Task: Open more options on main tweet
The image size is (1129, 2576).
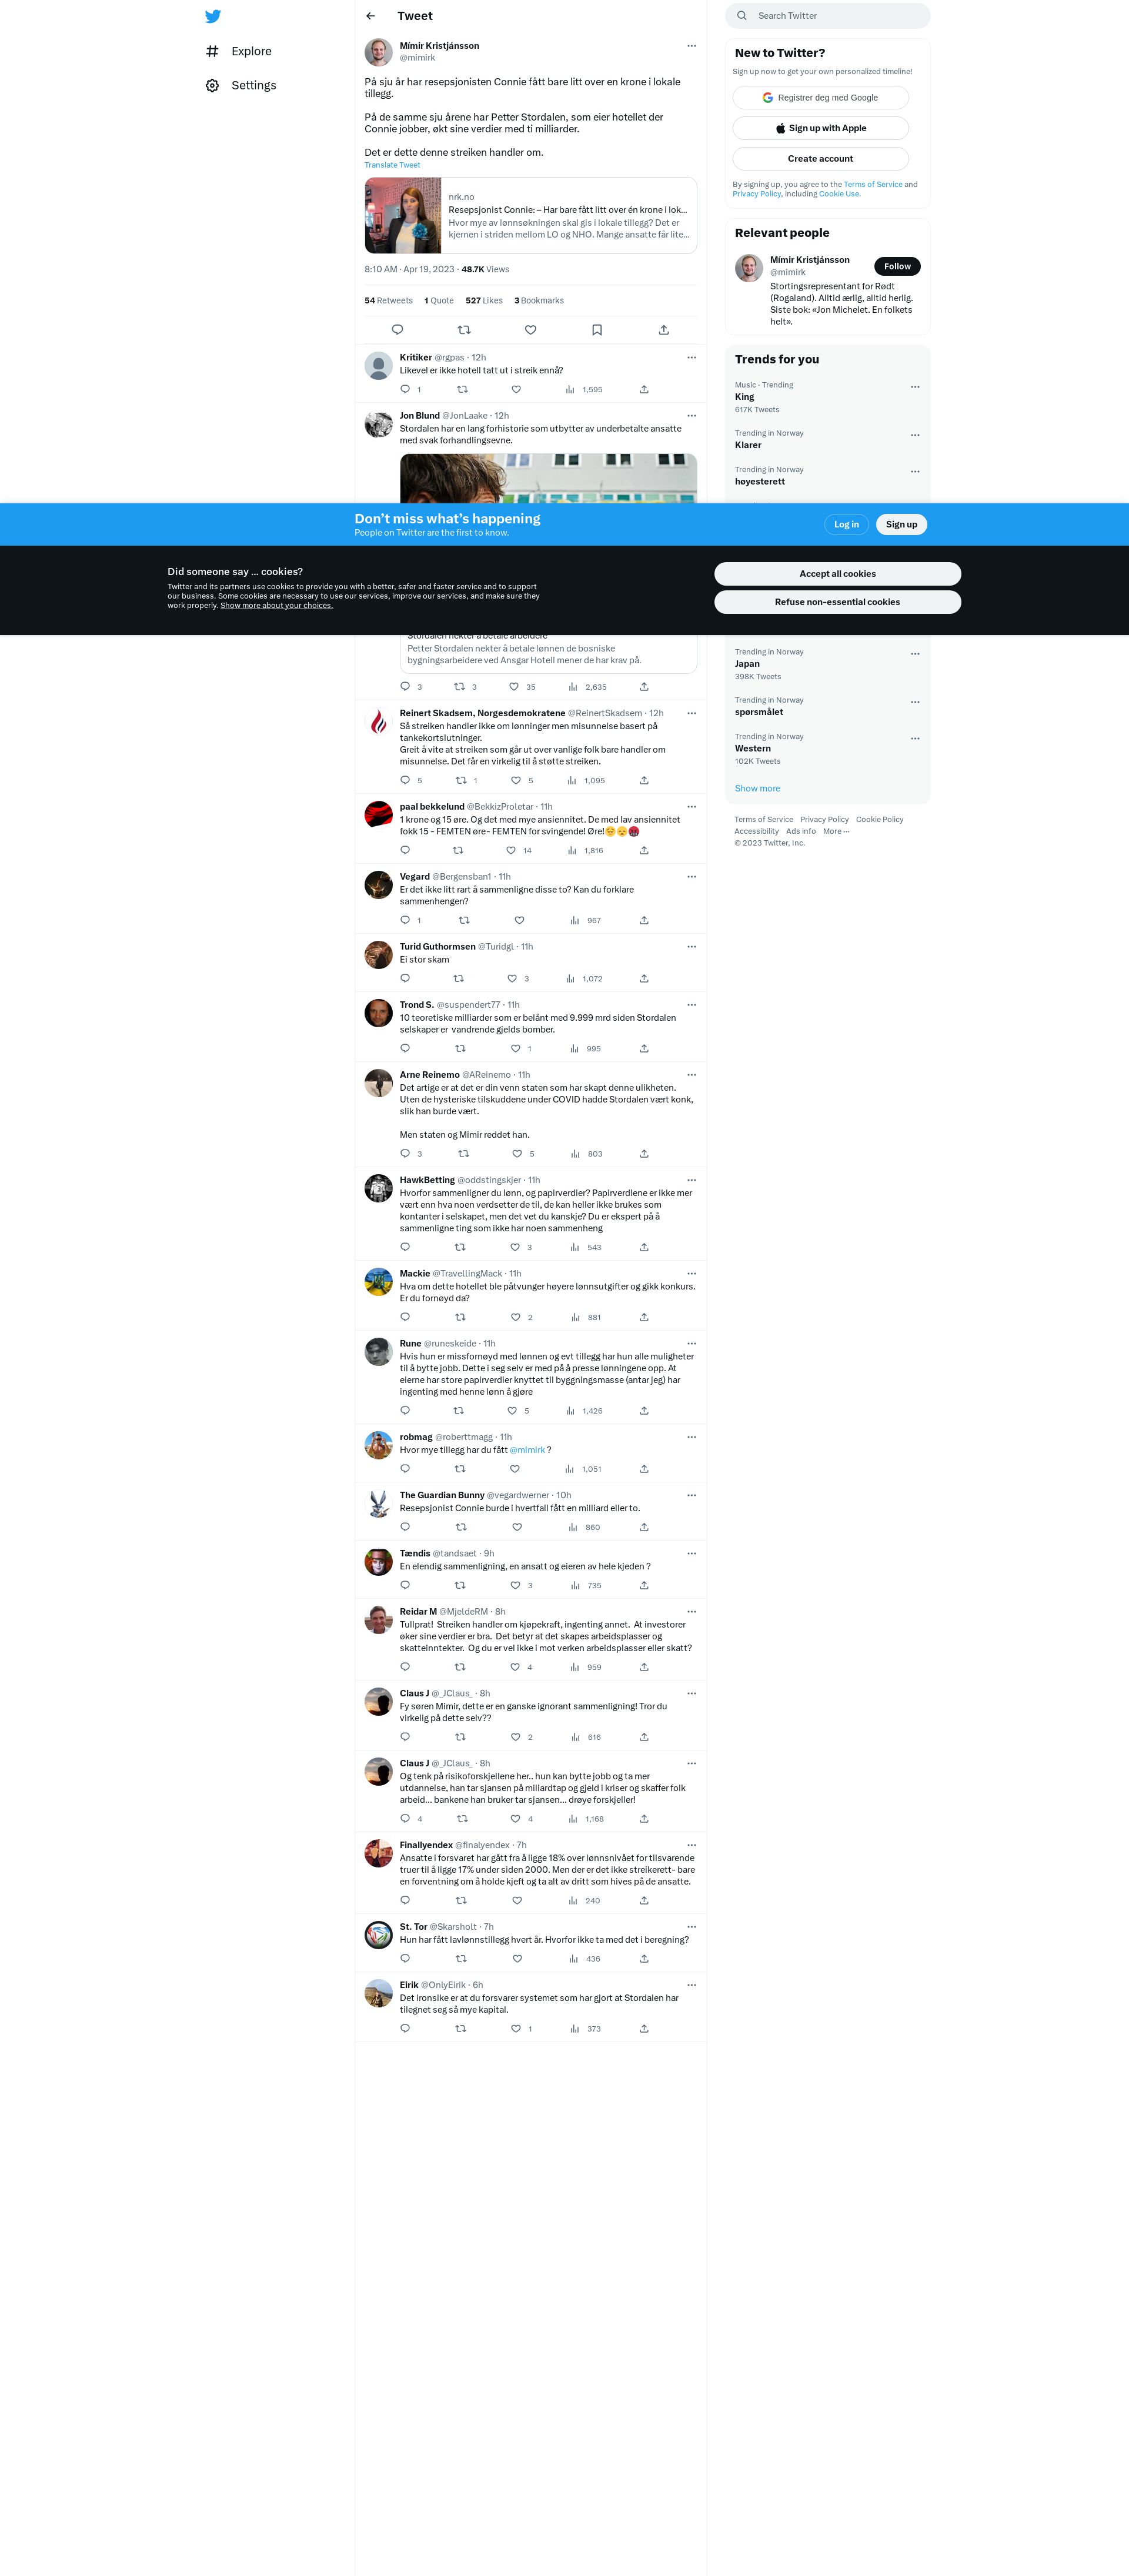Action: coord(691,46)
